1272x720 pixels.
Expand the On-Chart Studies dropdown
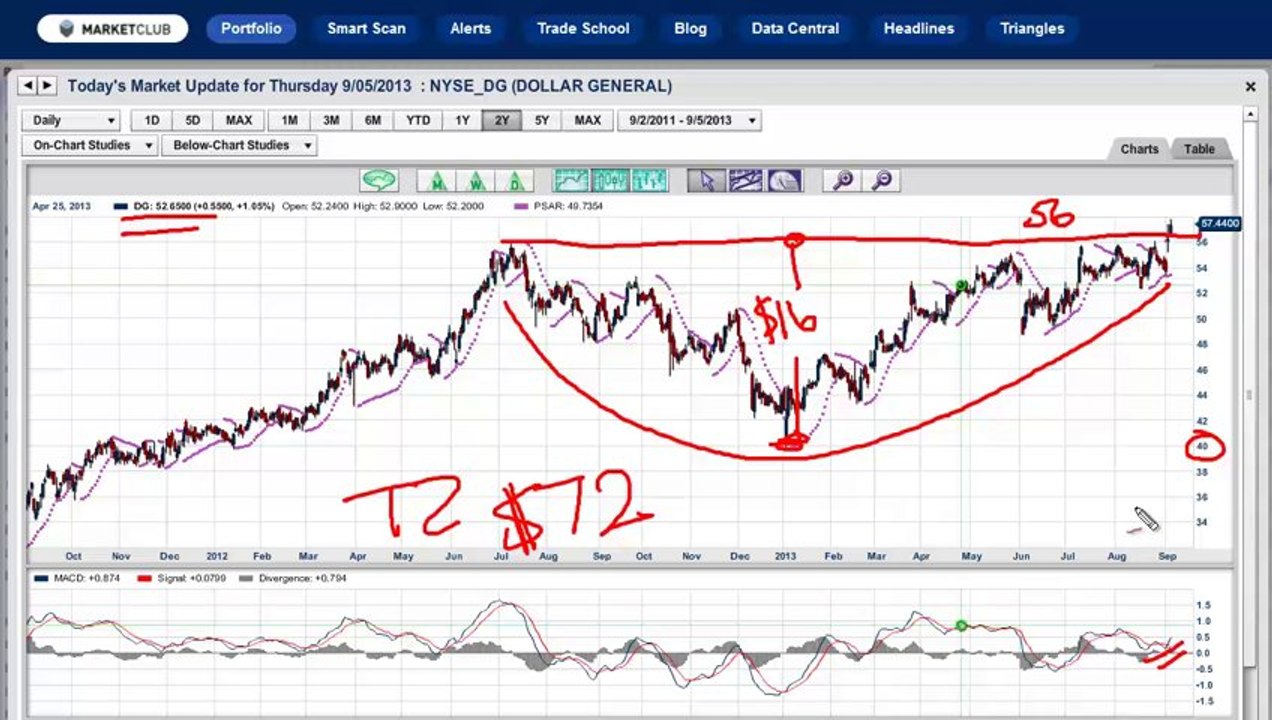(90, 145)
